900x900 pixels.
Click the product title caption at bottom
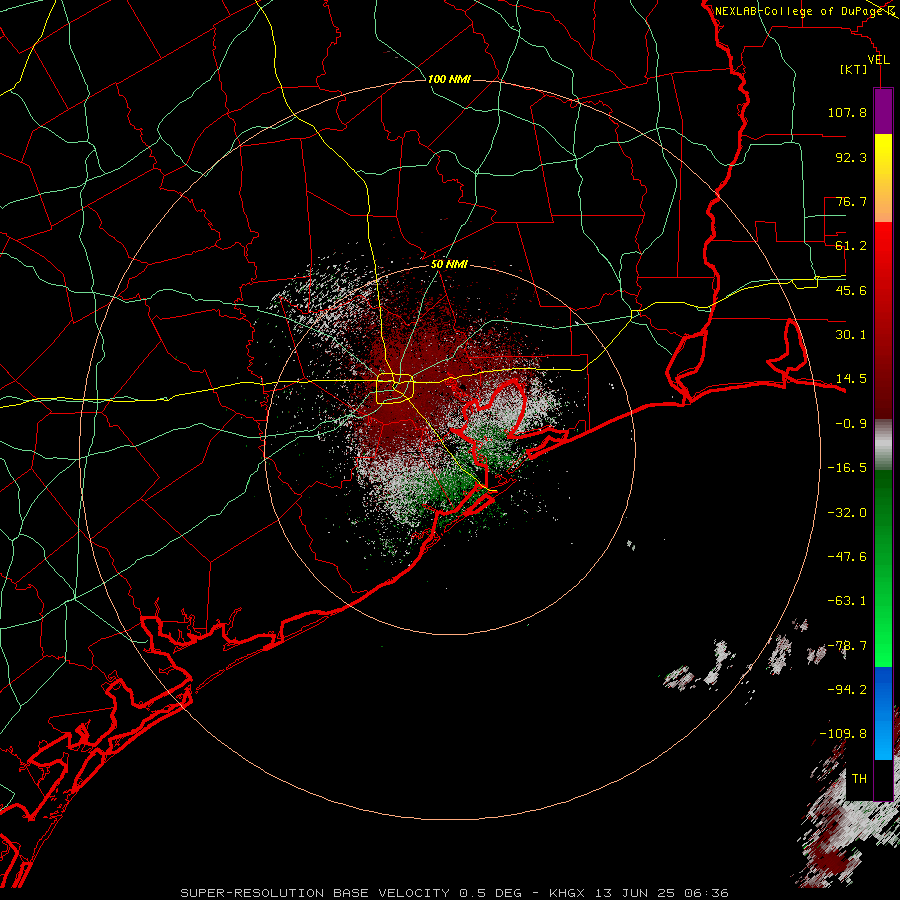click(455, 893)
